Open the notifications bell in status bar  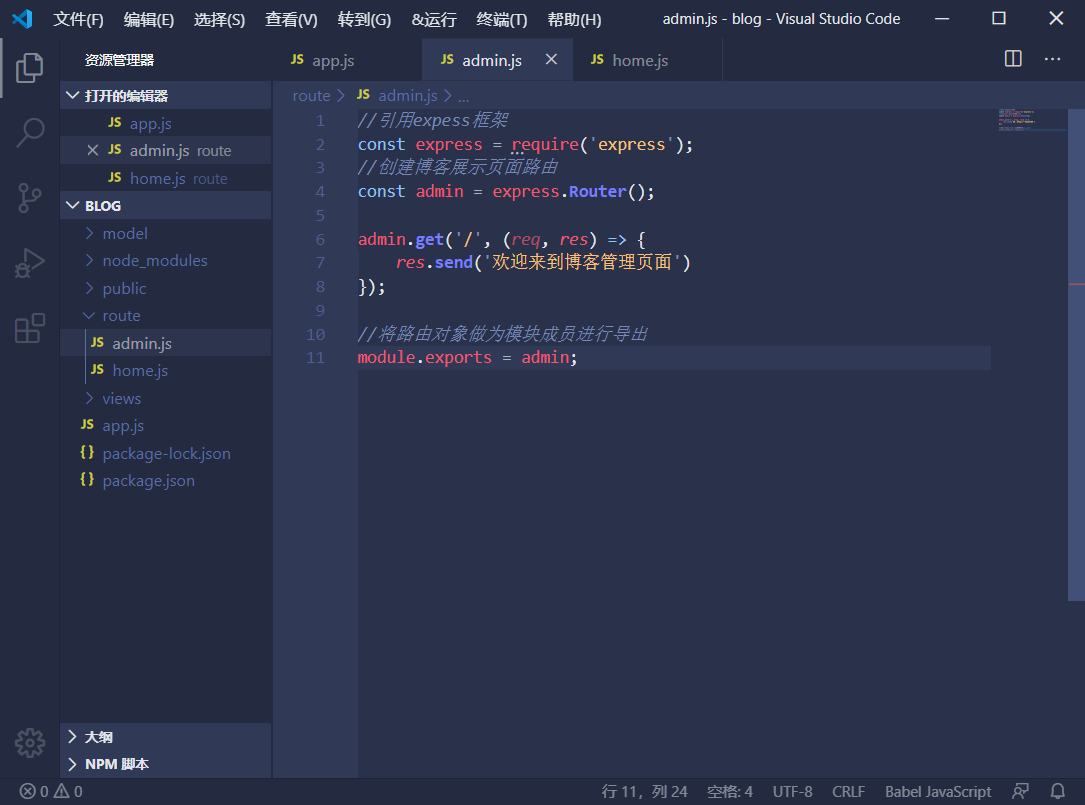tap(1057, 791)
